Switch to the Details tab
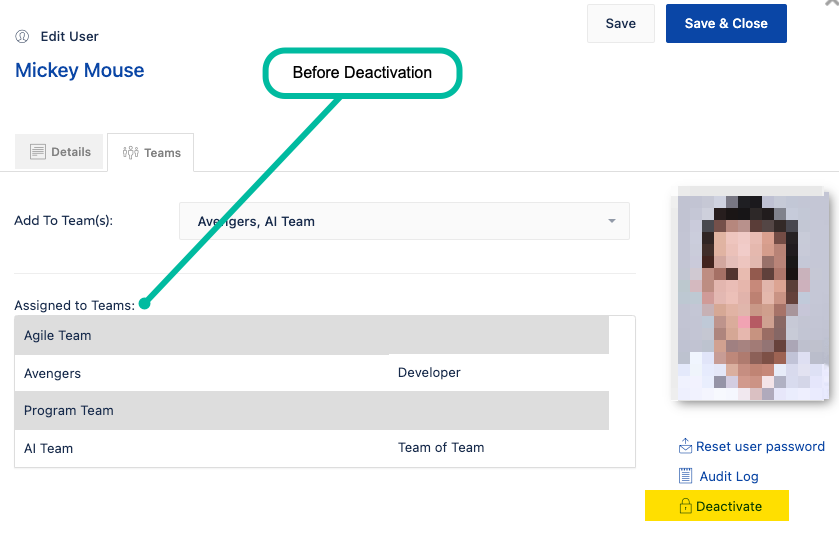Viewport: 839px width, 538px height. point(59,152)
